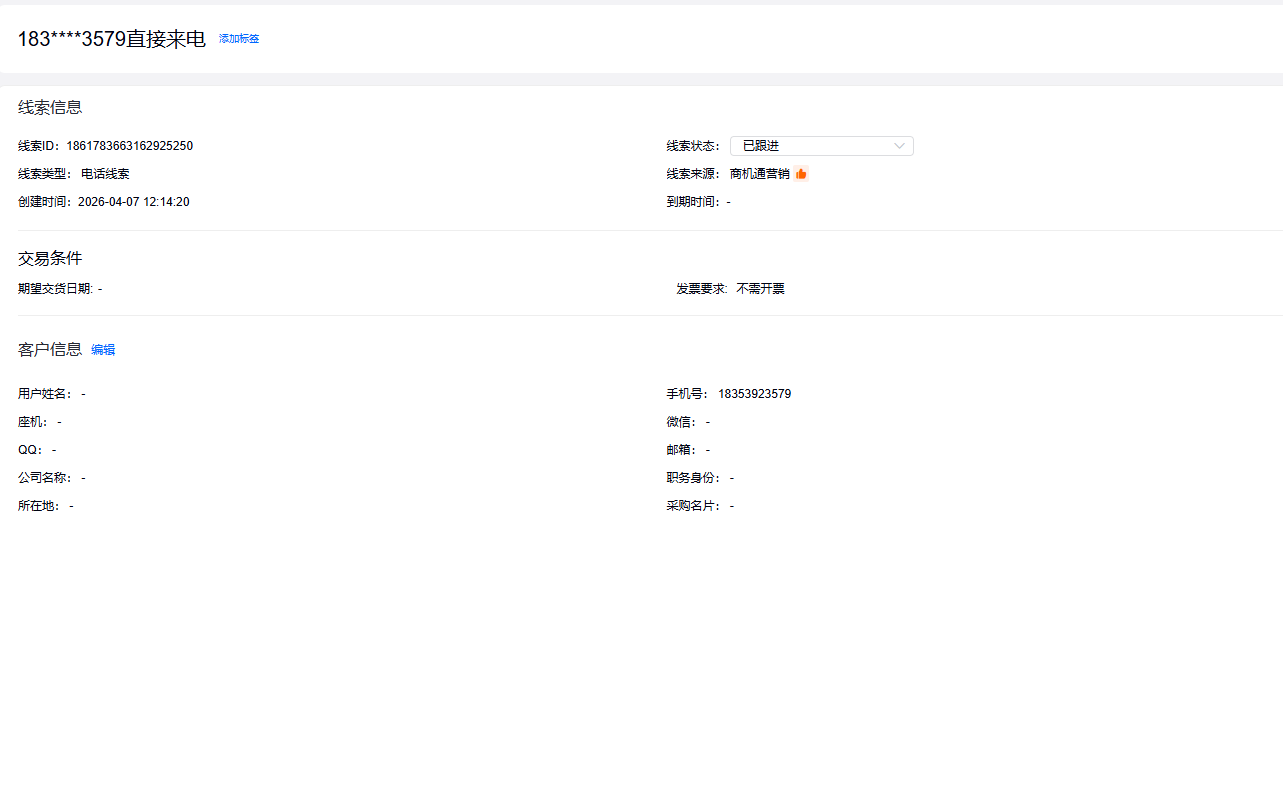This screenshot has height=805, width=1283.
Task: Click the orange thumbs-up icon beside 商机通营销
Action: click(x=801, y=174)
